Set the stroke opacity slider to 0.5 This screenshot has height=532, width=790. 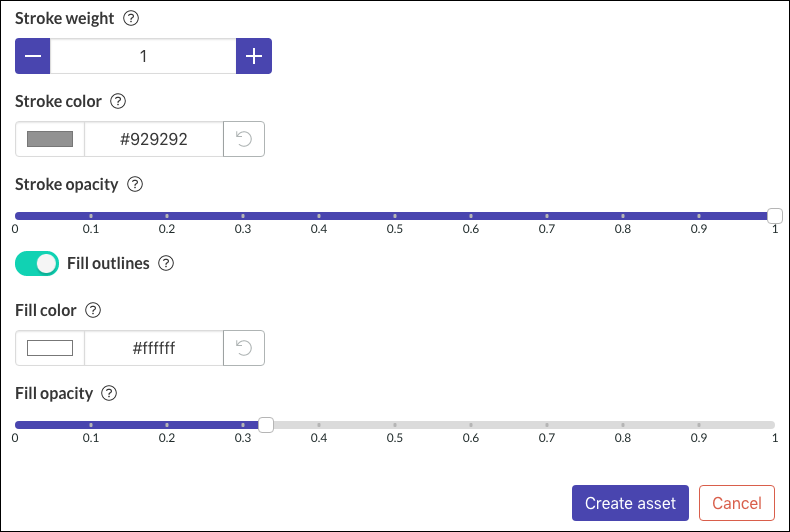tap(395, 216)
